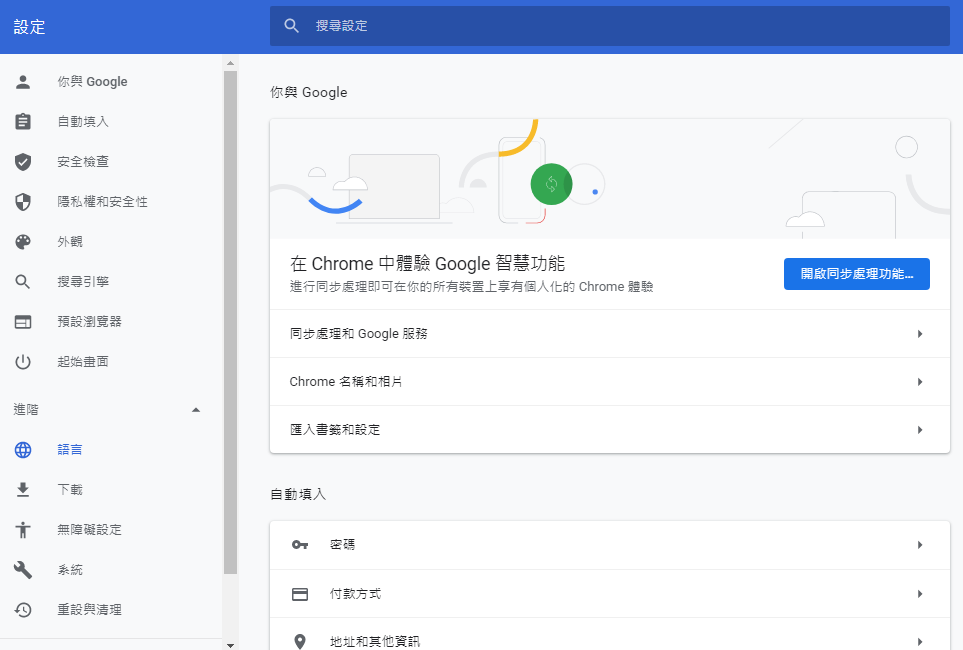Click the 開啟同步處理功能 button

pyautogui.click(x=856, y=274)
